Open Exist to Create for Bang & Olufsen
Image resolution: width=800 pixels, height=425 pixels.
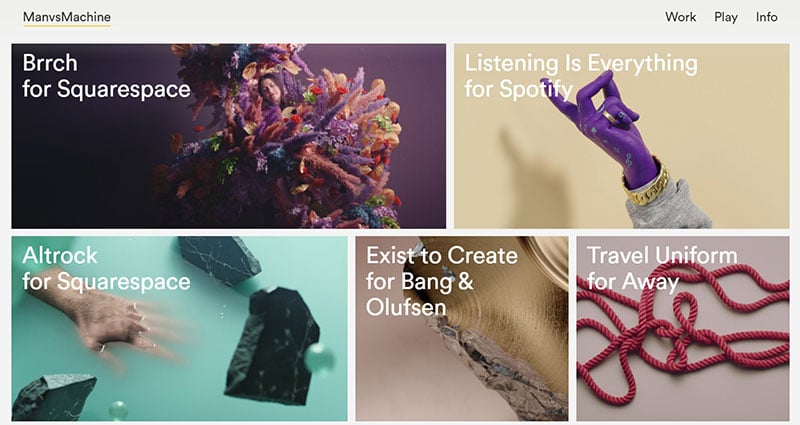click(442, 281)
